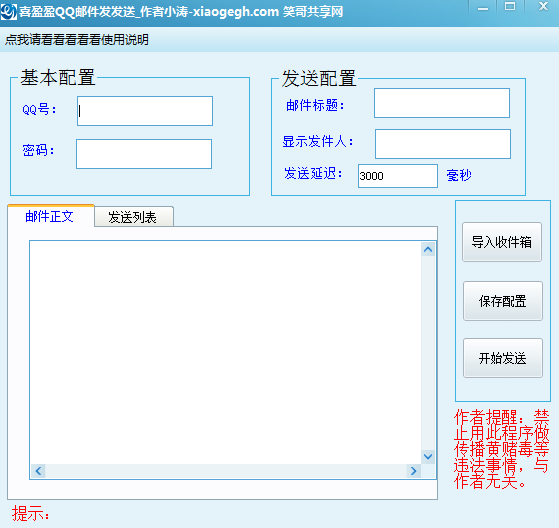This screenshot has width=559, height=528.
Task: Select the 邮件标题 text box
Action: pyautogui.click(x=442, y=103)
